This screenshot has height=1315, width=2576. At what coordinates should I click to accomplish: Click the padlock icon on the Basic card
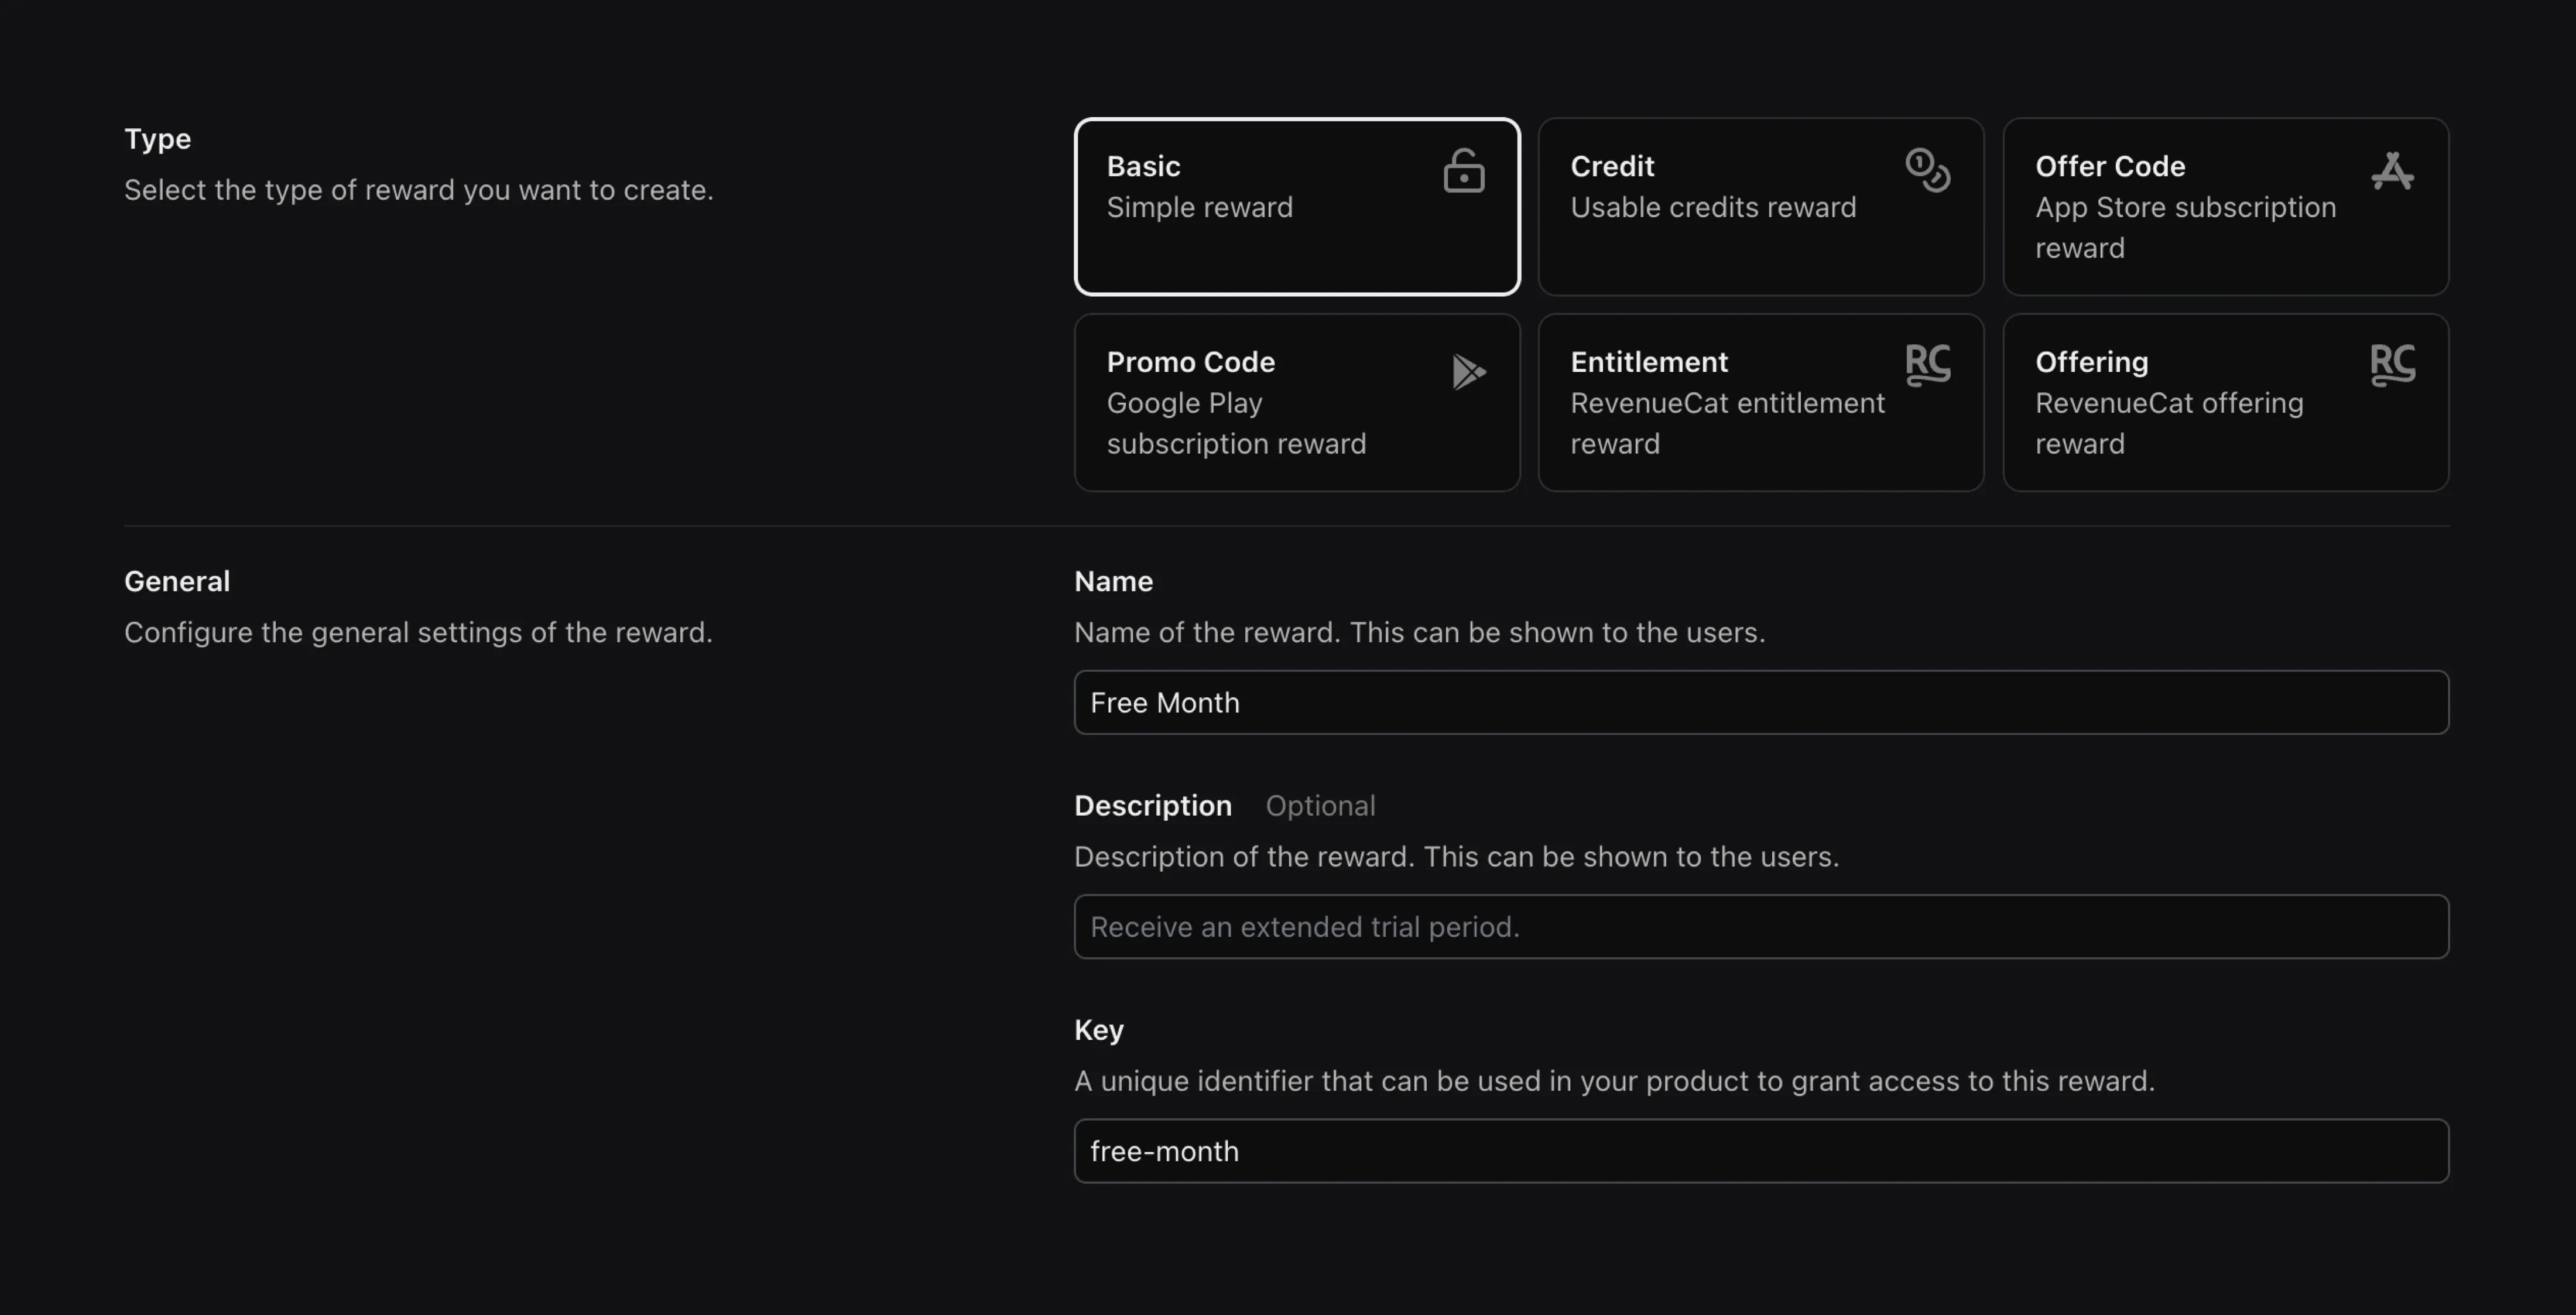point(1463,170)
